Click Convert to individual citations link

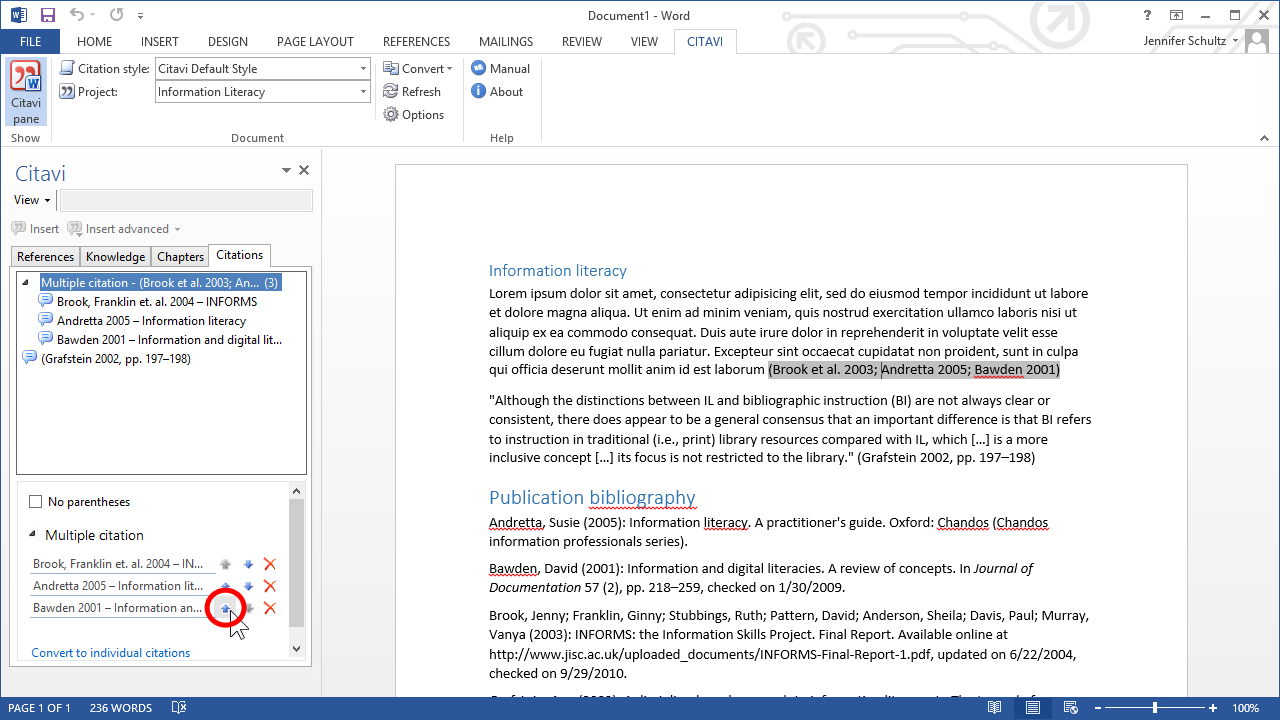111,653
